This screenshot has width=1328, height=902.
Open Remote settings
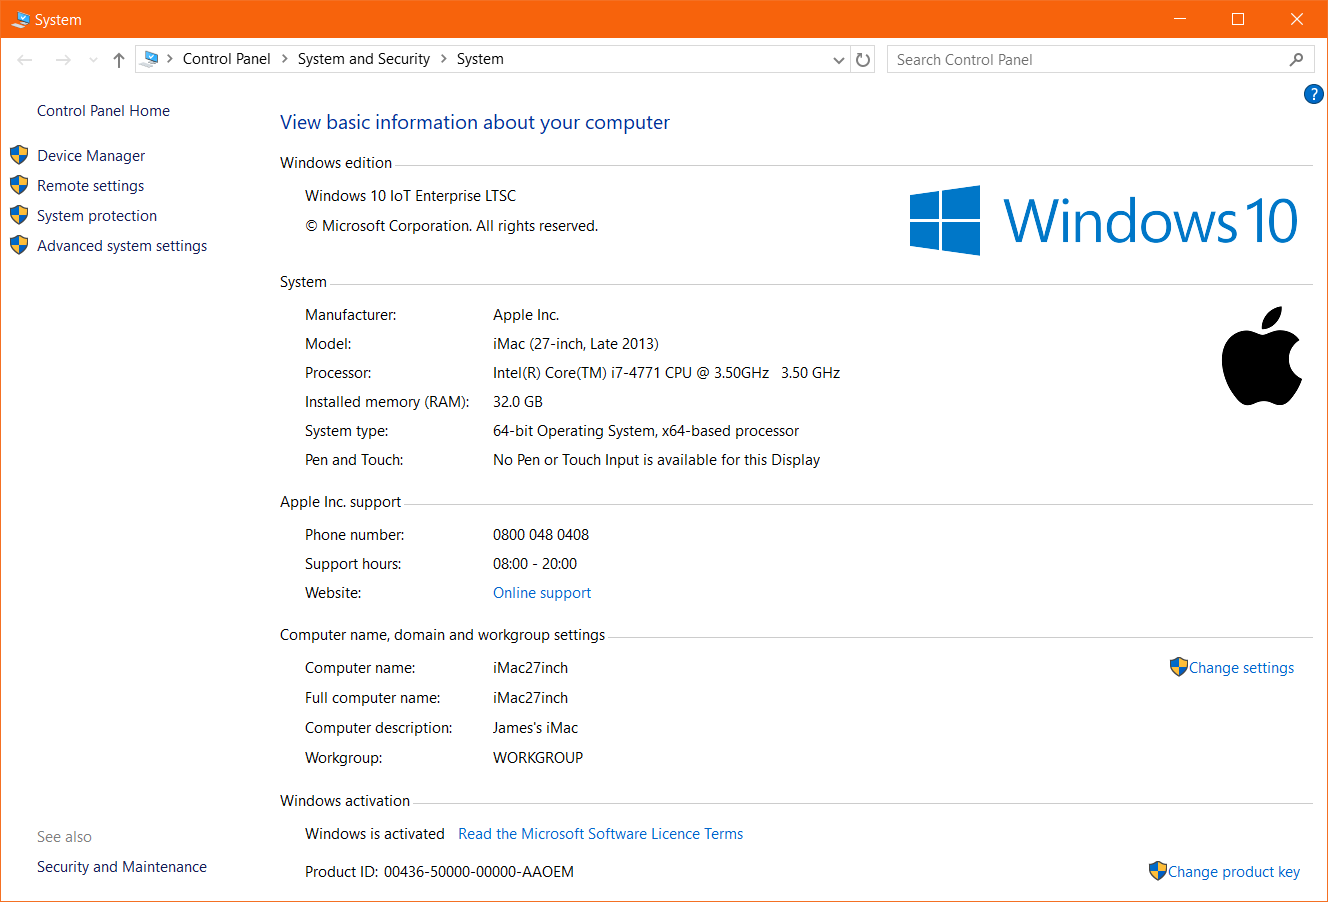(x=91, y=186)
